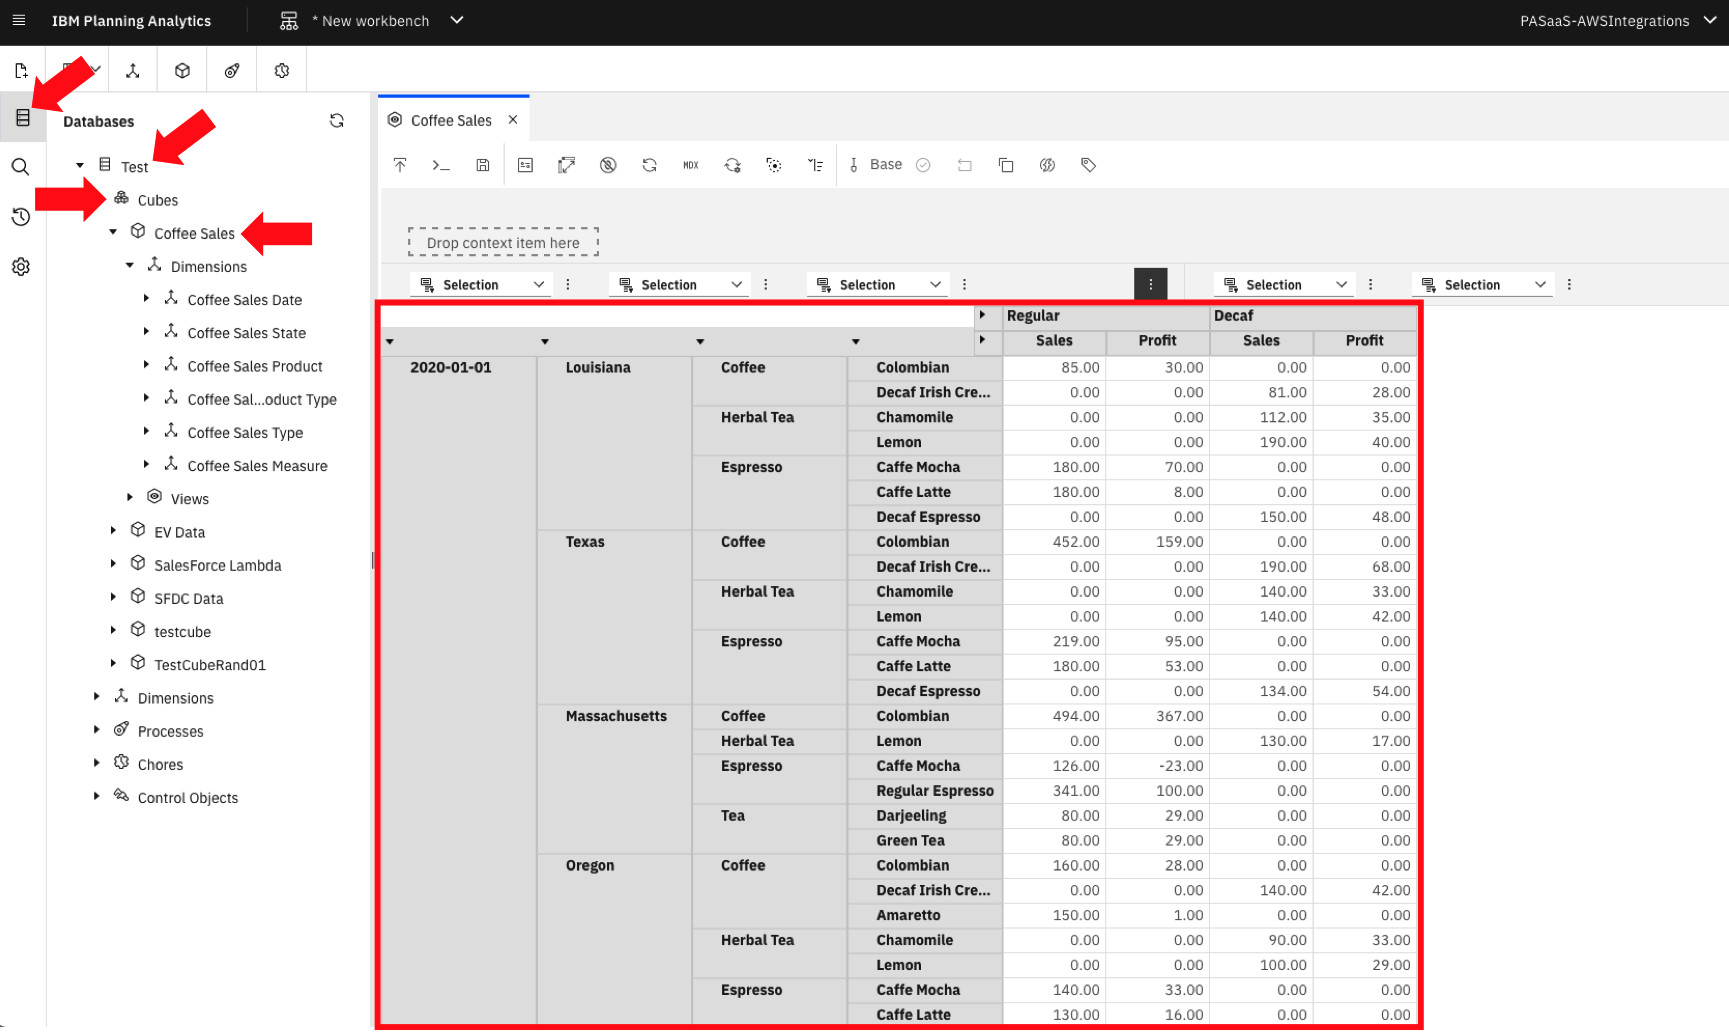Toggle zero suppression icon in view toolbar
Screen dimensions: 1729x1034
608,165
